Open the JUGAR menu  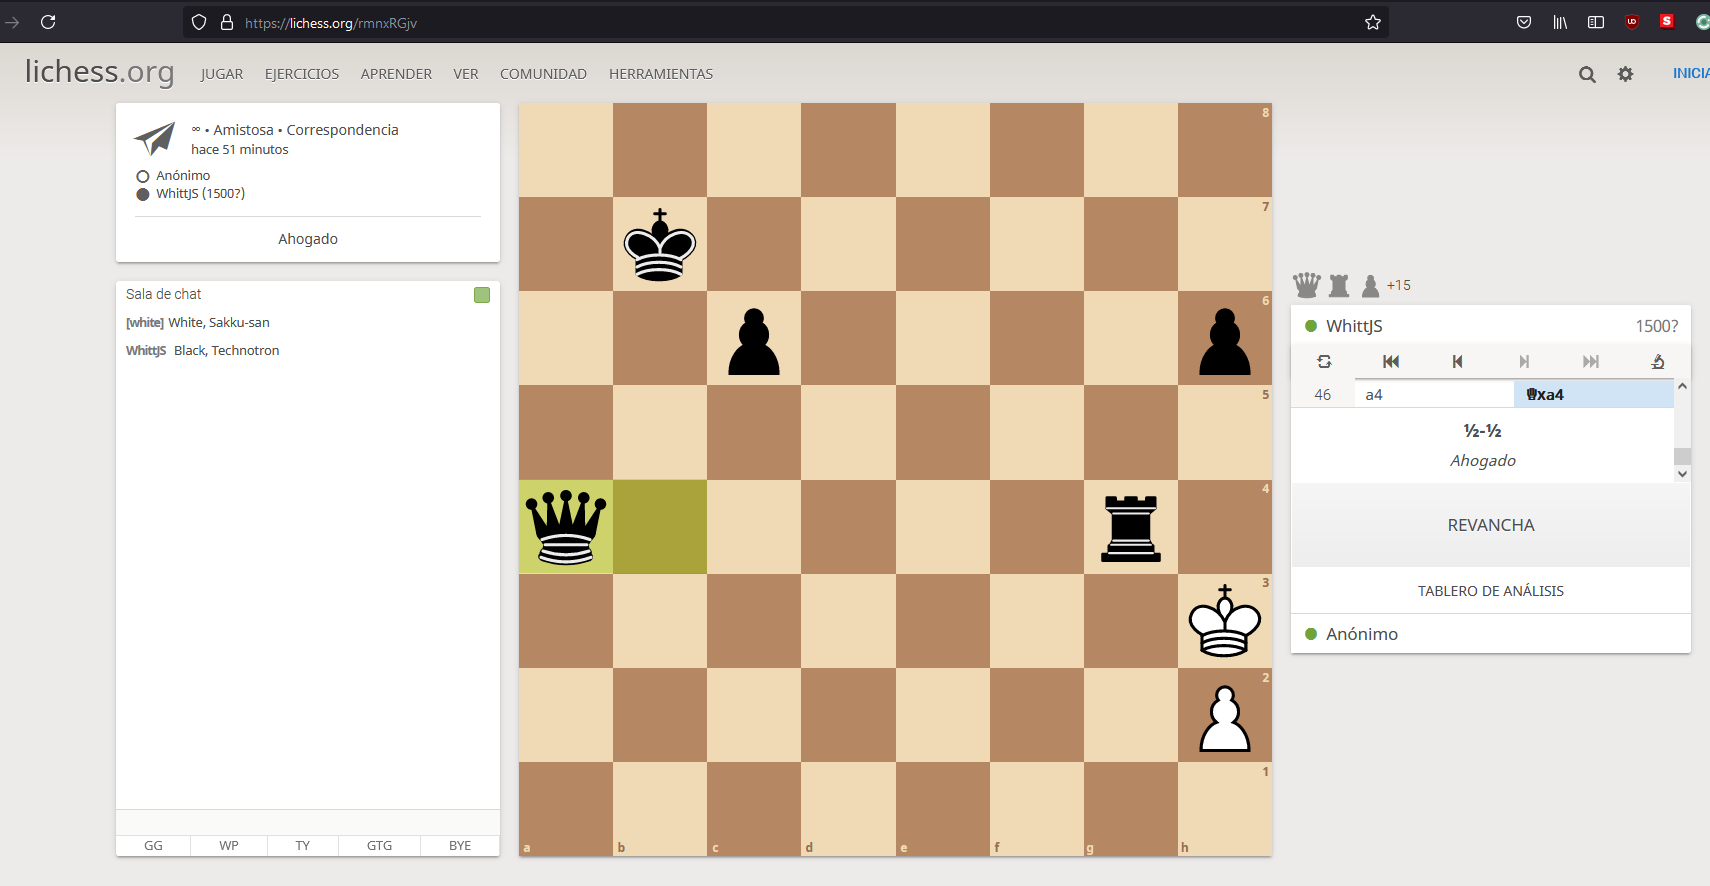pos(222,74)
